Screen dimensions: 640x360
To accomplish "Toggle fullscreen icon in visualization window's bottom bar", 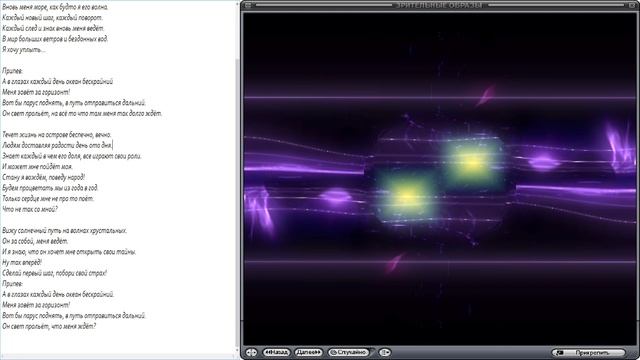I will (x=251, y=352).
